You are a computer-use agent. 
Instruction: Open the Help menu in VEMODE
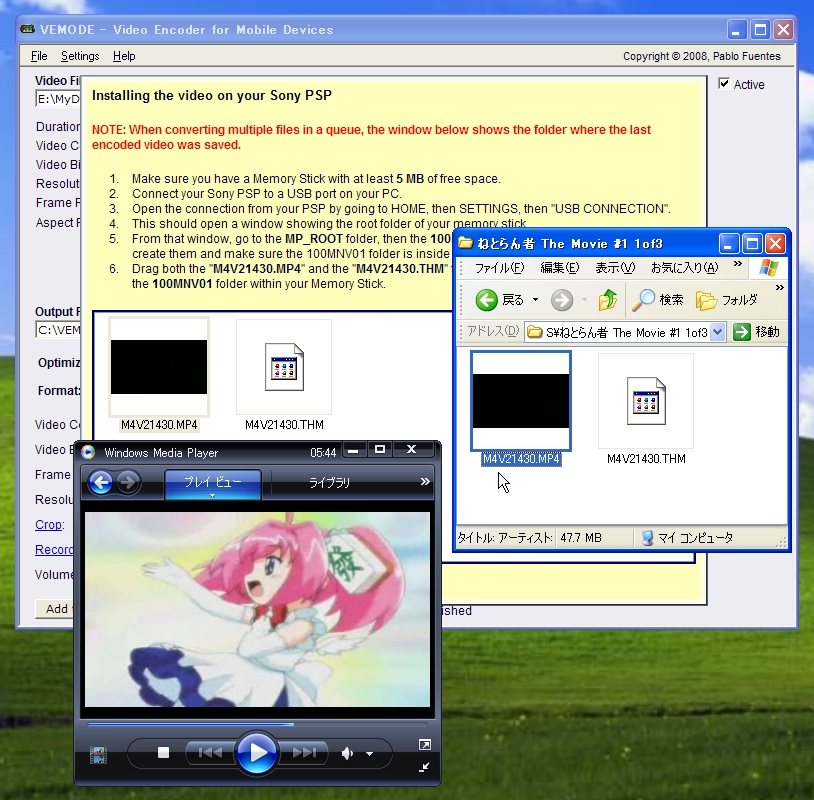pyautogui.click(x=124, y=56)
